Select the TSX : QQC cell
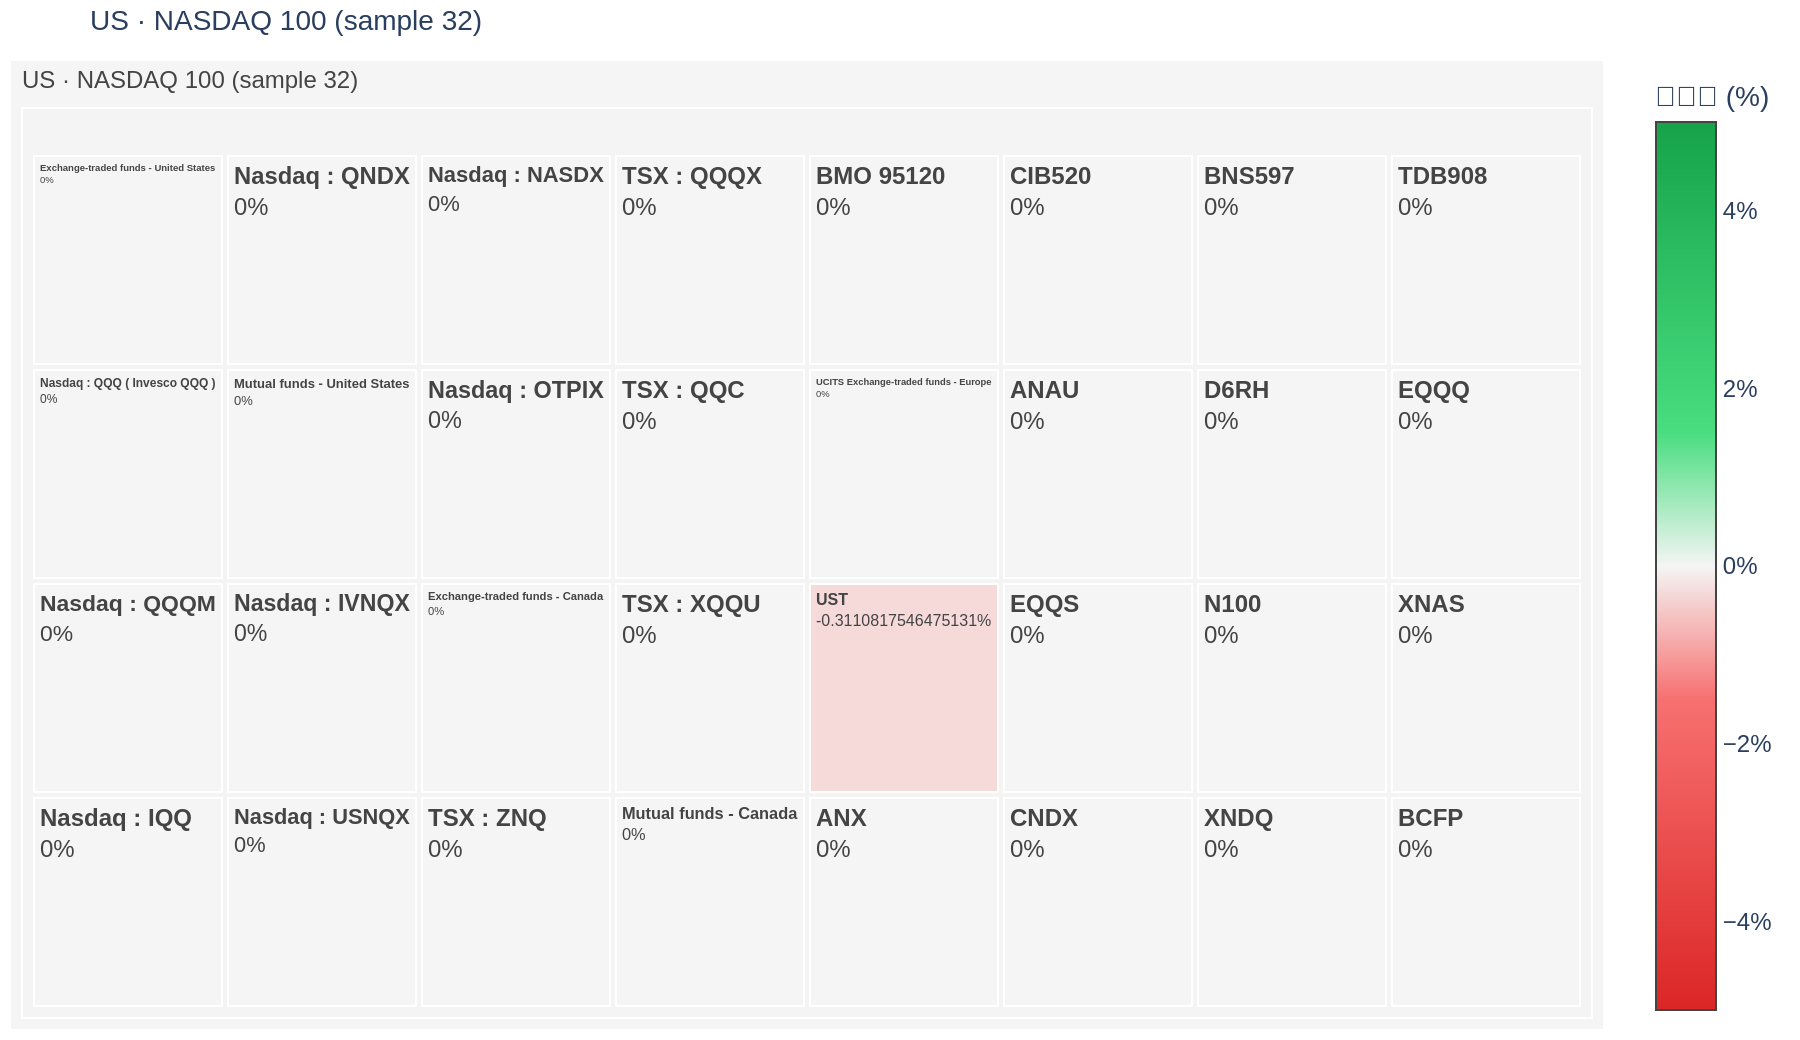Image resolution: width=1800 pixels, height=1040 pixels. pos(710,474)
